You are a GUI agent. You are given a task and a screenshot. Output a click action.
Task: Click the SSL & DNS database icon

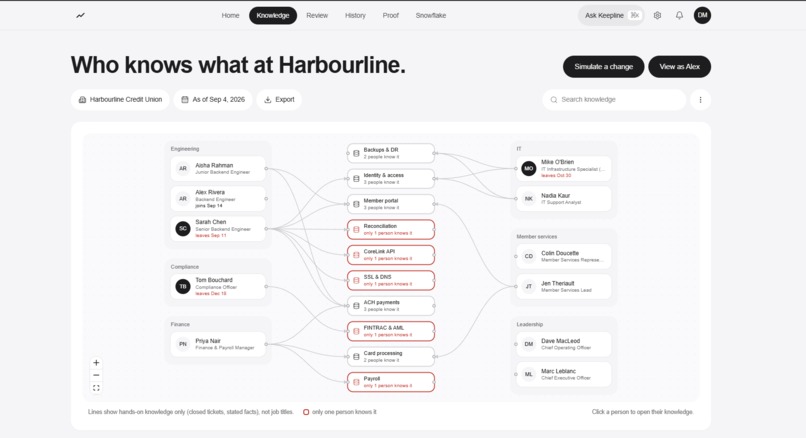356,280
